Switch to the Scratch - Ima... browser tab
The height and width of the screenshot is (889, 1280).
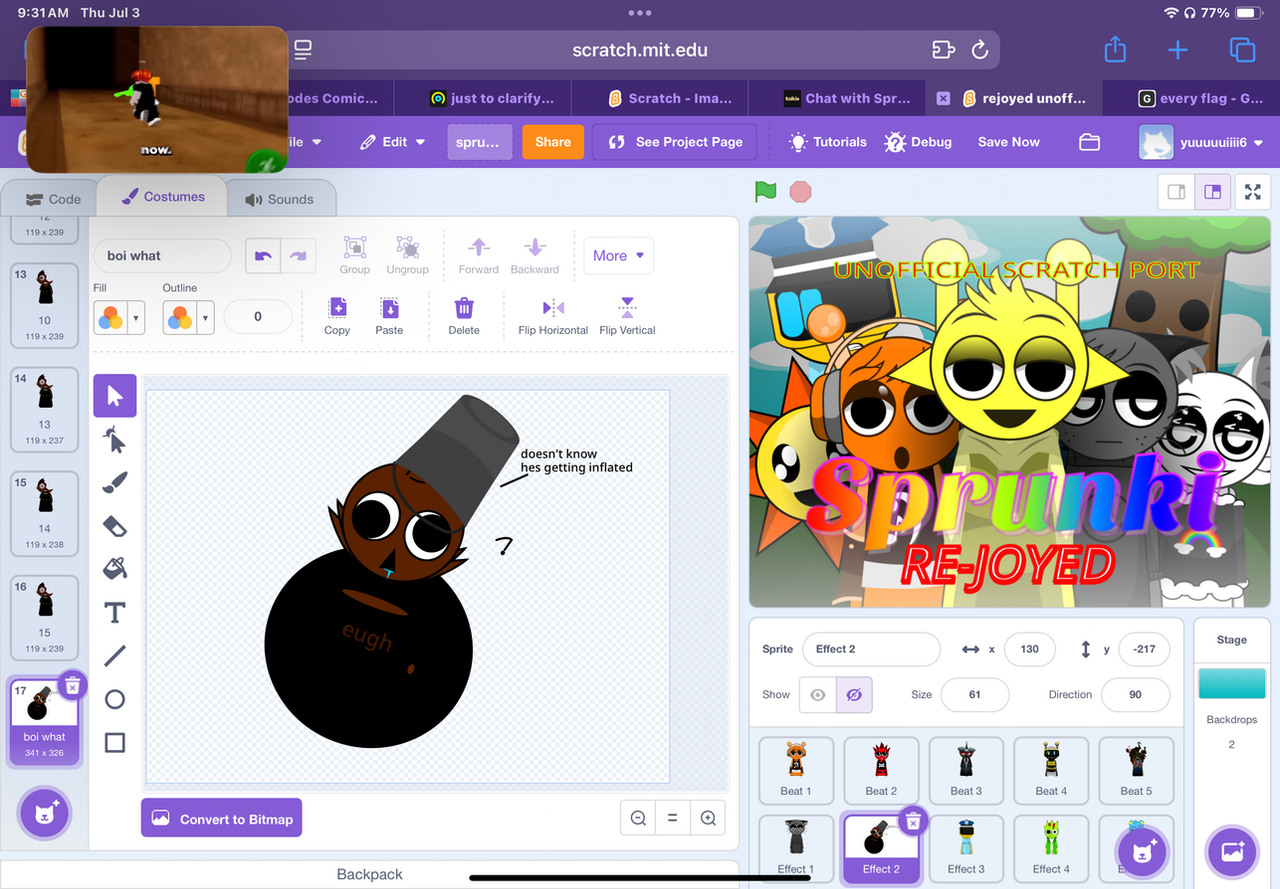point(670,98)
